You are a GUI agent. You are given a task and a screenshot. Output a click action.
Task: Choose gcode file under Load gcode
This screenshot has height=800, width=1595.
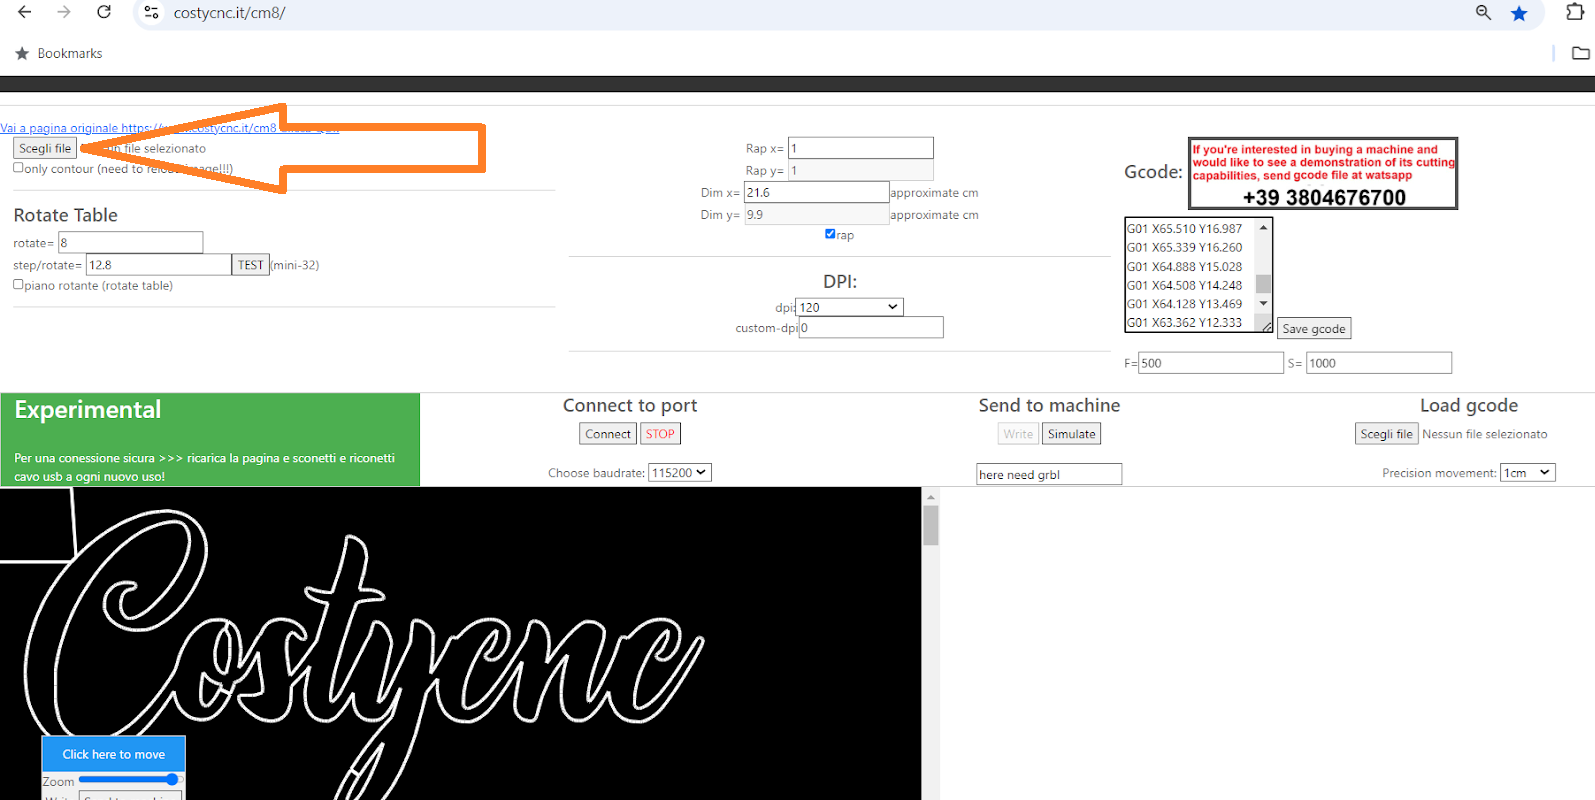pos(1387,433)
